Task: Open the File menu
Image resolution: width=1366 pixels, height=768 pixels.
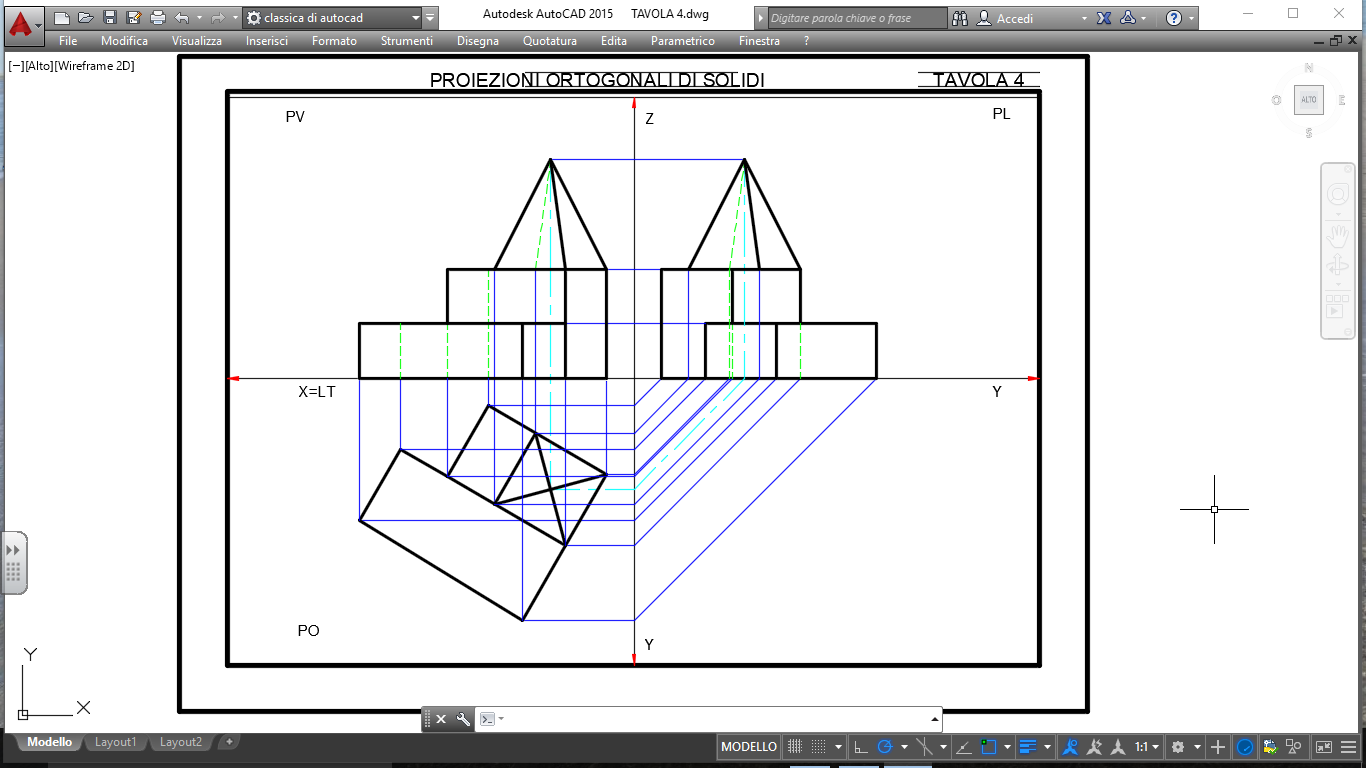Action: [68, 41]
